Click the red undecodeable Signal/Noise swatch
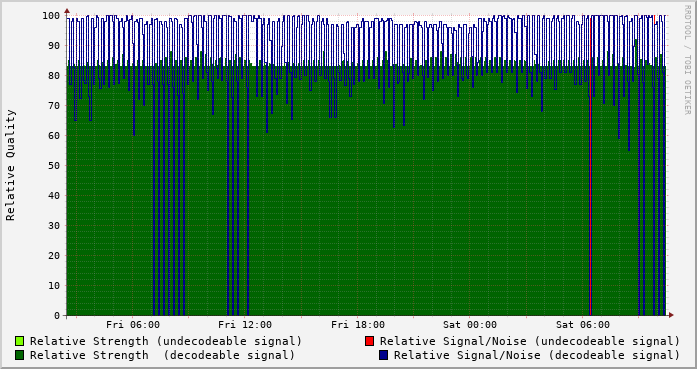 [369, 341]
